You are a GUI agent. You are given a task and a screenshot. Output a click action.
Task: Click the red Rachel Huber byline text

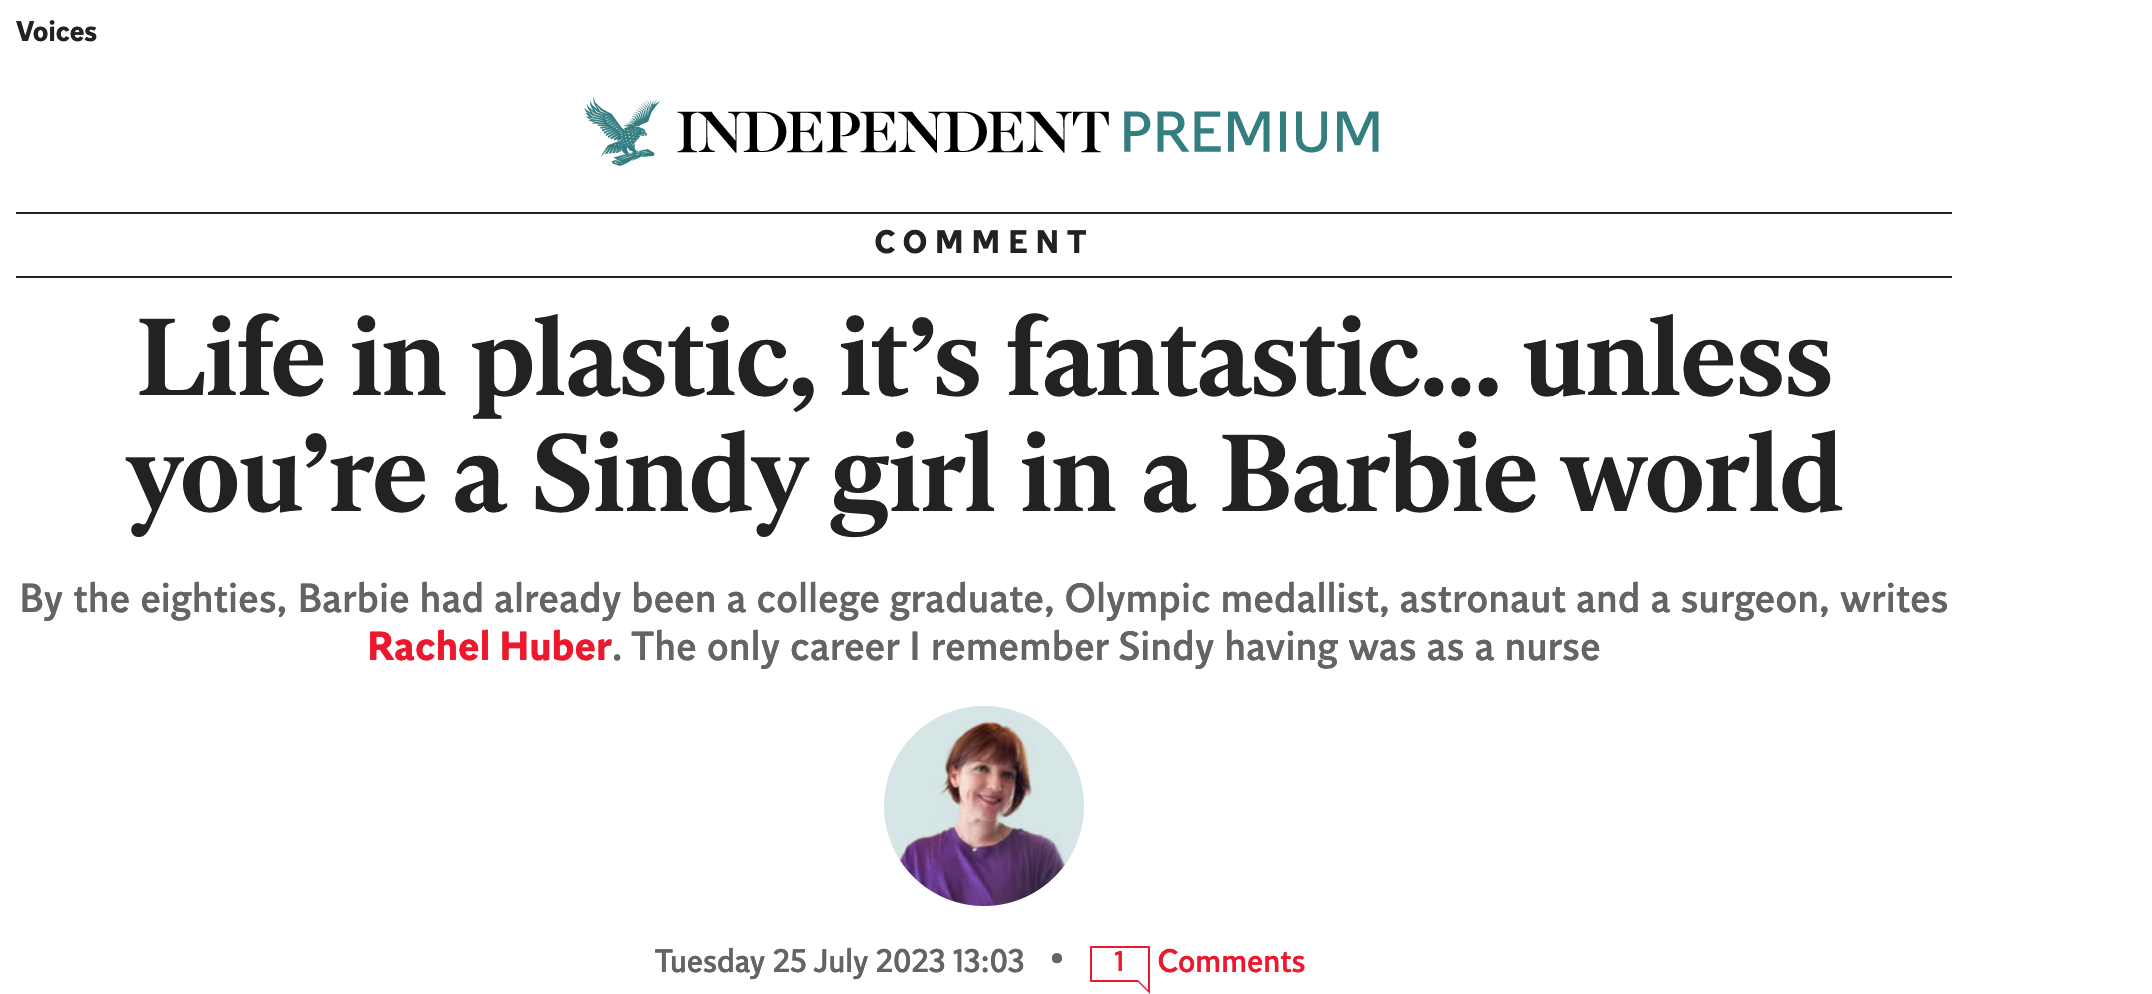[489, 648]
